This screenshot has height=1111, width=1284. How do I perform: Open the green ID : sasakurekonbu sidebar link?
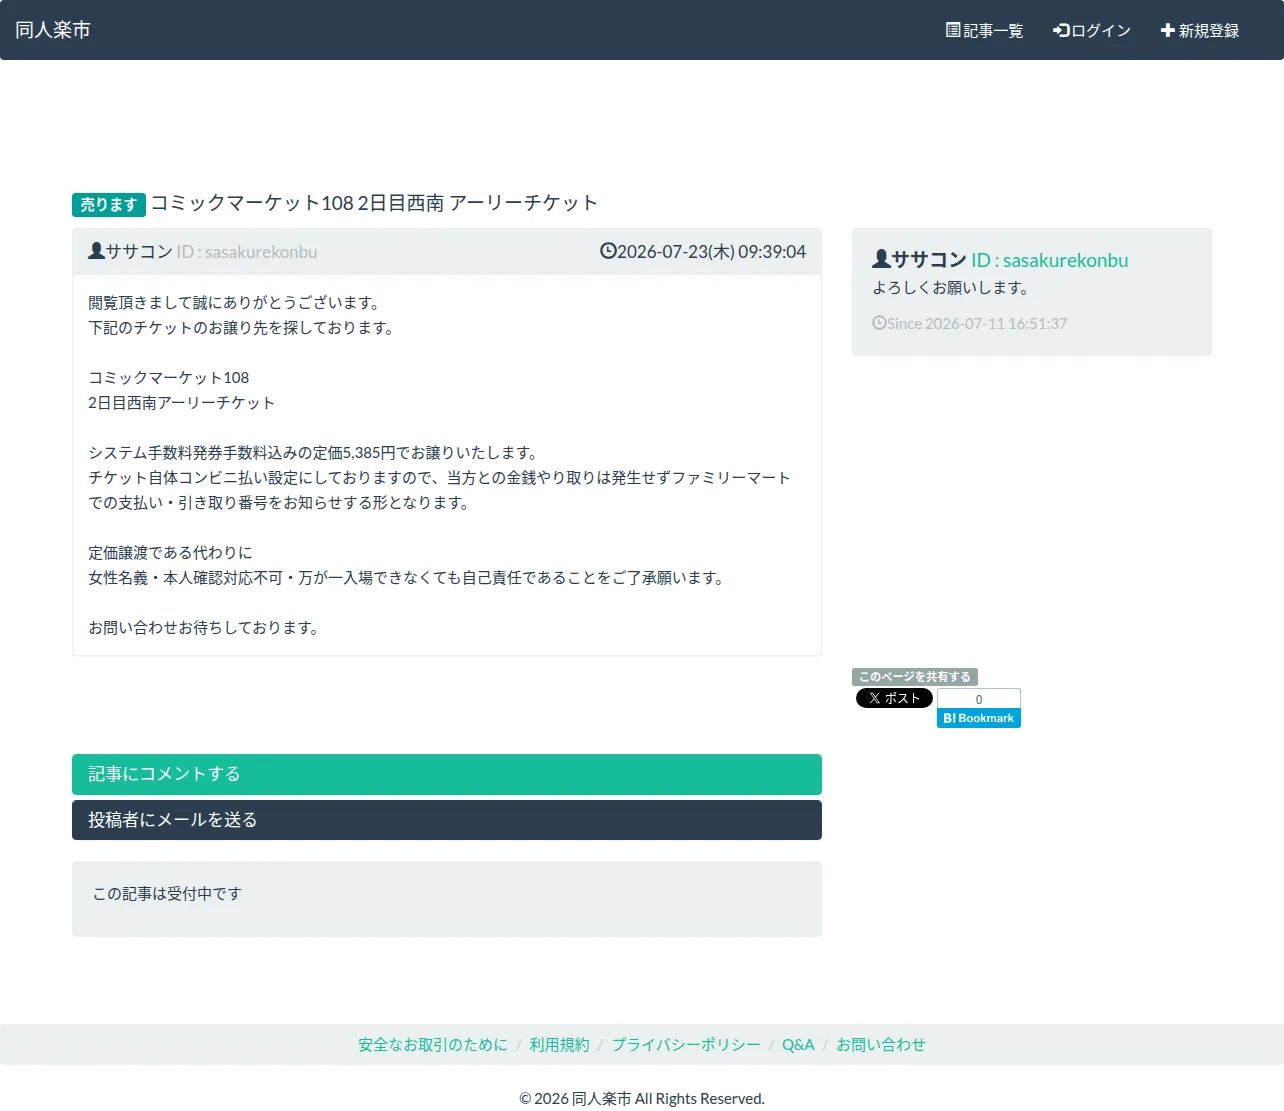point(1050,260)
